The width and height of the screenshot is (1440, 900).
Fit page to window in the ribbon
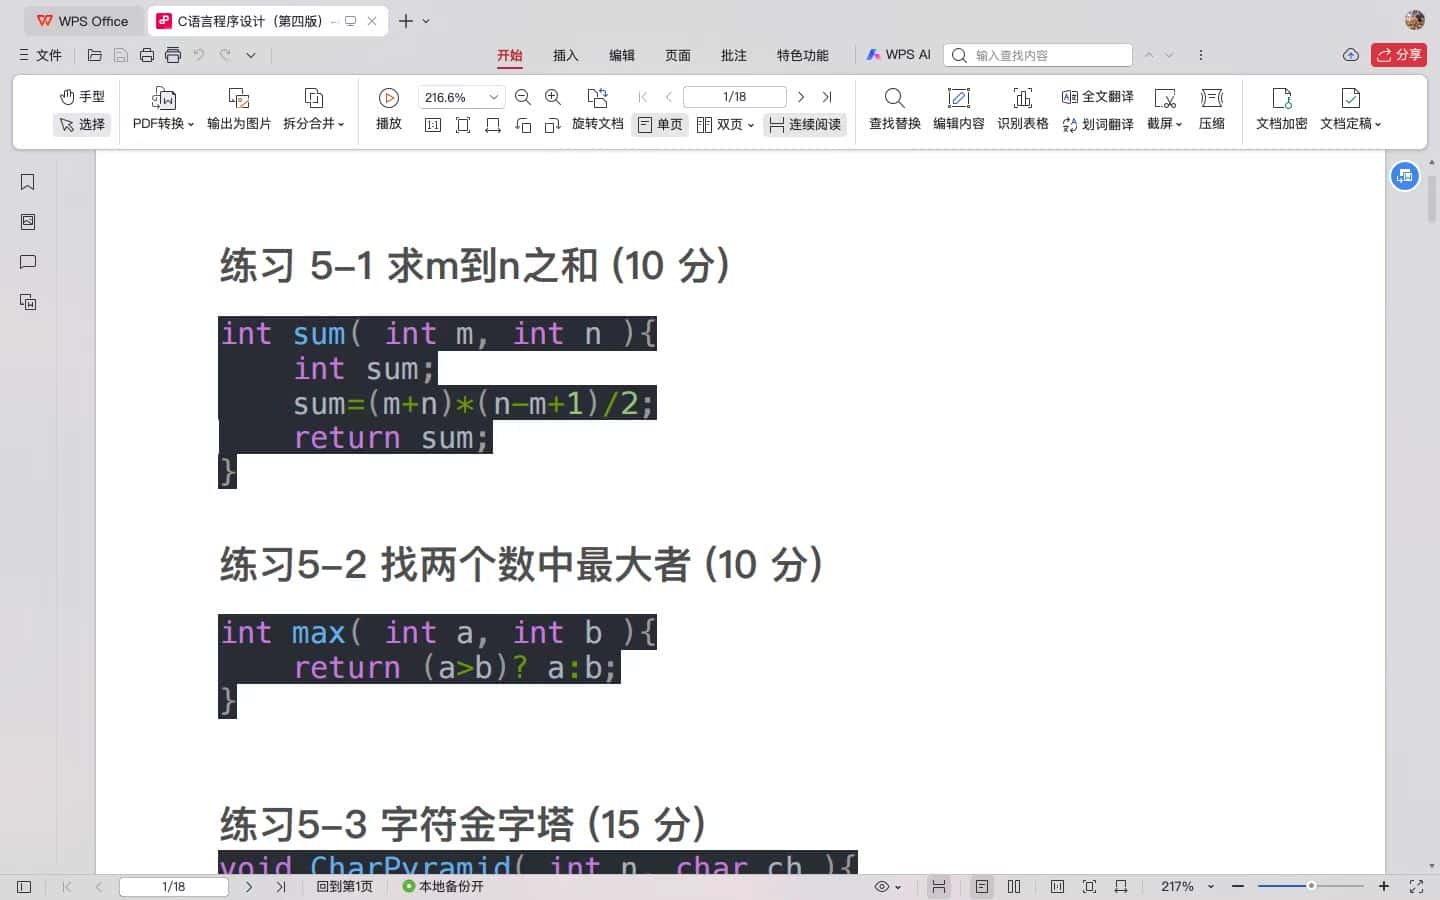click(463, 125)
